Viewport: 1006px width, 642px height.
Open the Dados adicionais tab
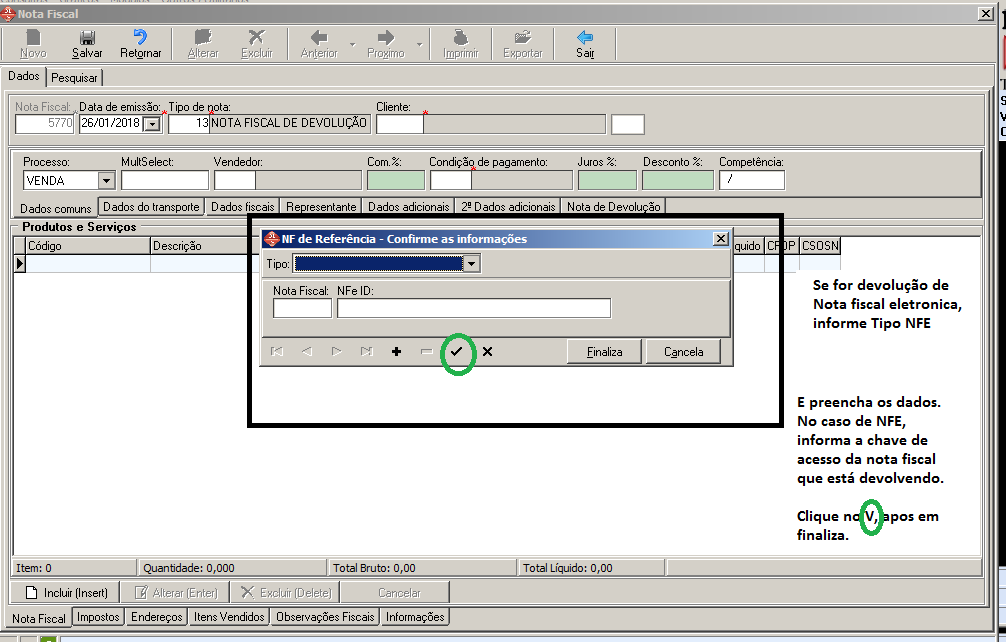click(x=409, y=207)
